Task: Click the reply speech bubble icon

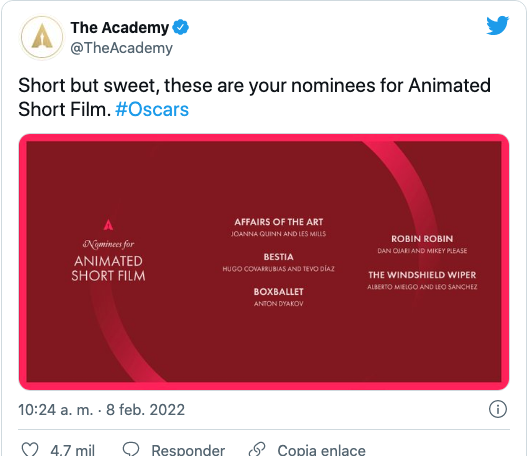Action: point(131,450)
